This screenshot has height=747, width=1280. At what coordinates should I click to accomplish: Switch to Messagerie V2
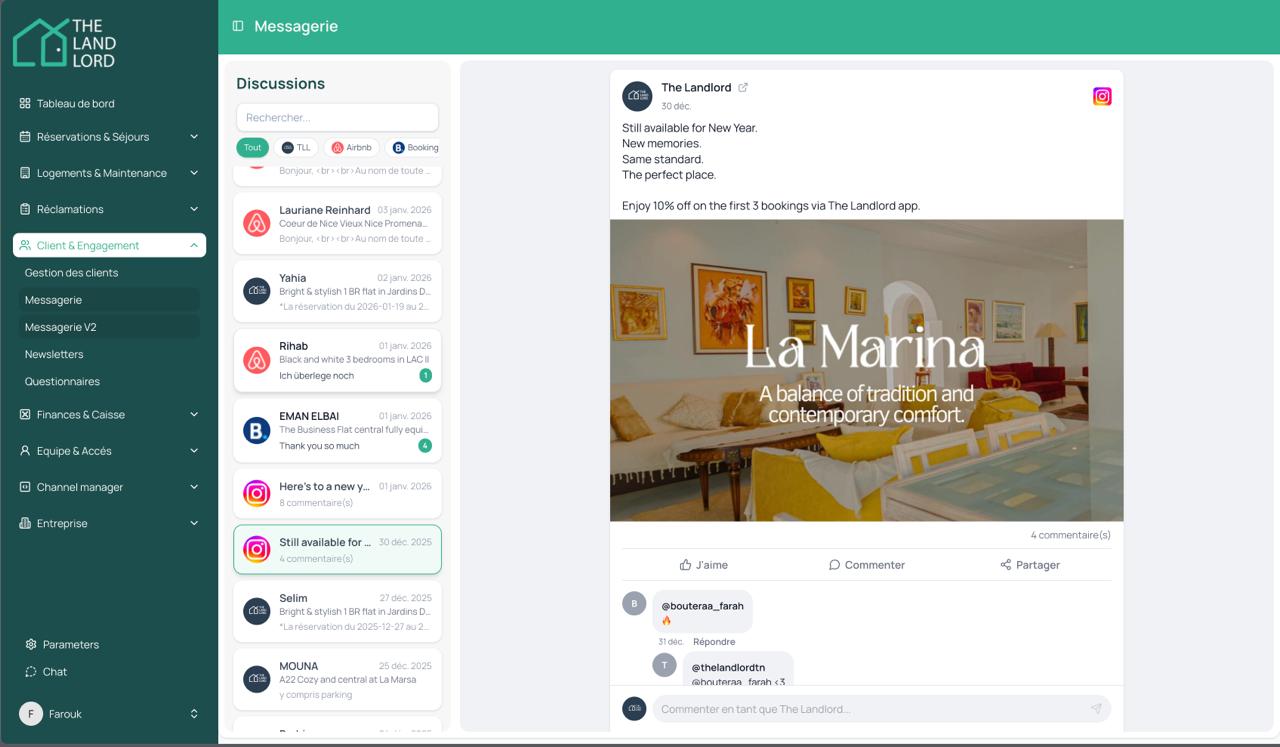tap(60, 326)
